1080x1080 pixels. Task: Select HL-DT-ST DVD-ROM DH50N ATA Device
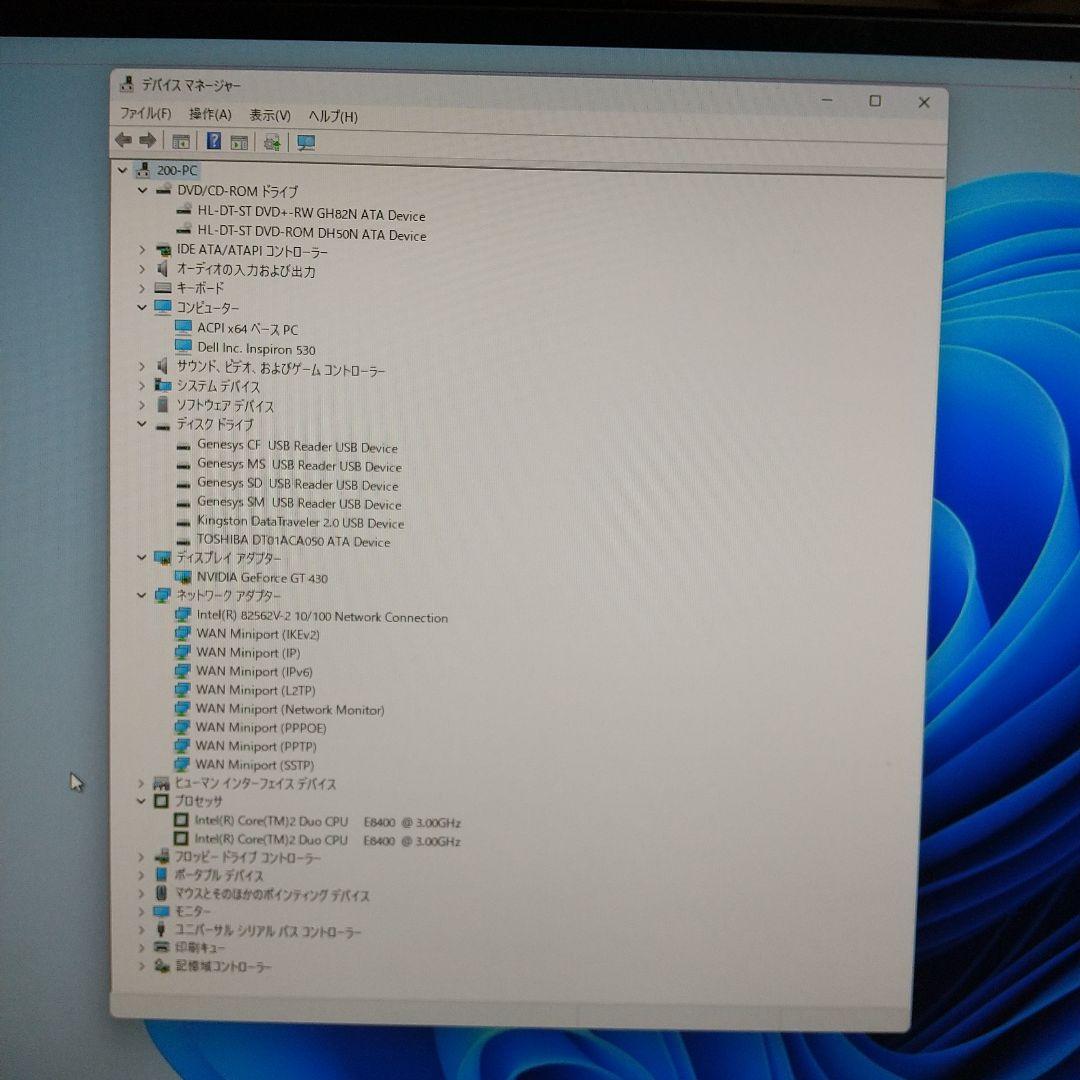click(312, 233)
